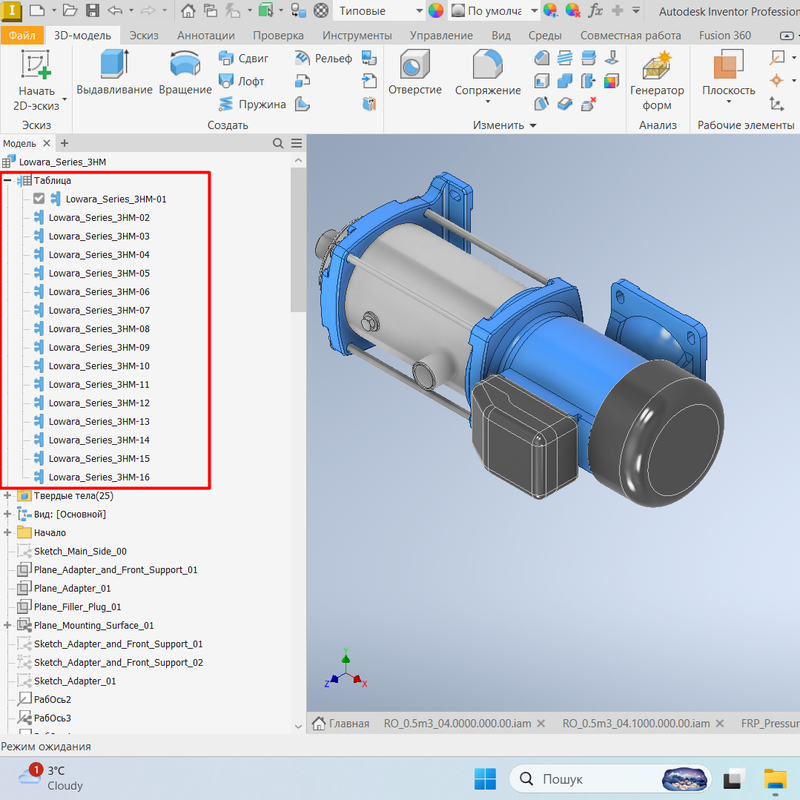This screenshot has height=800, width=800.
Task: Open the Shape Generator (Генератор форм)
Action: coord(657,81)
